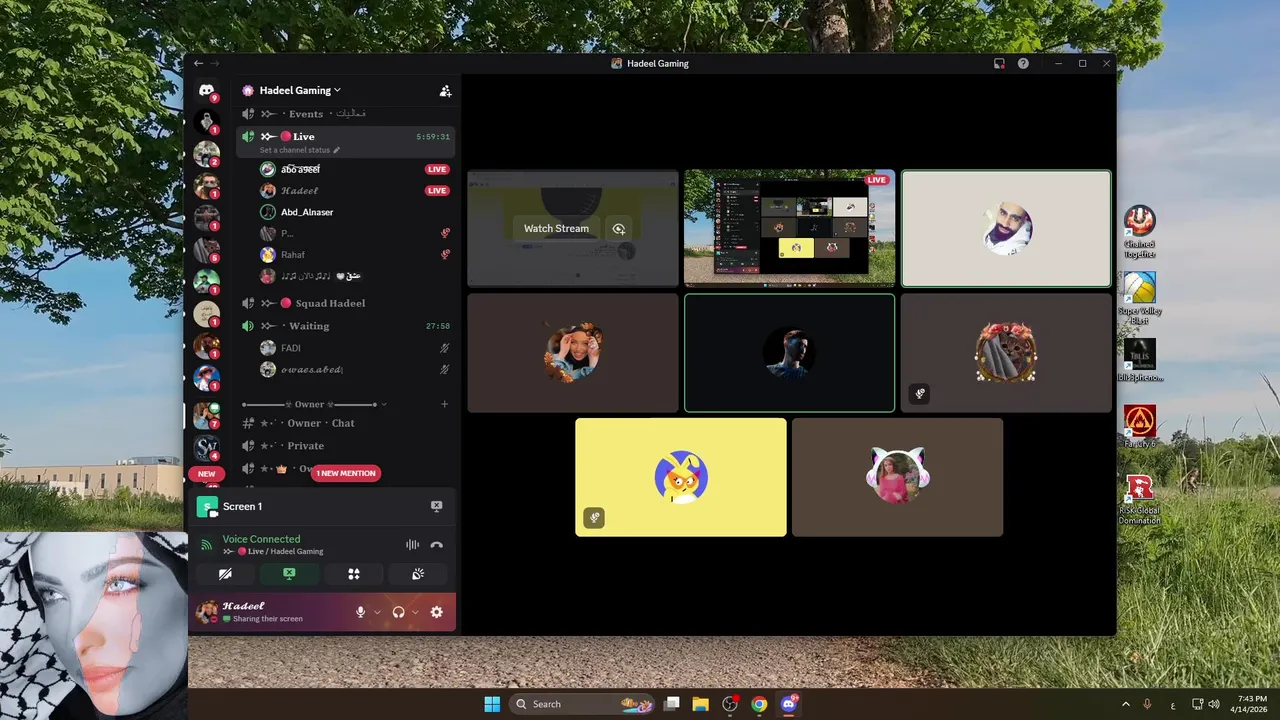This screenshot has height=720, width=1280.
Task: Open the Discord help icon in title bar
Action: (x=1023, y=63)
